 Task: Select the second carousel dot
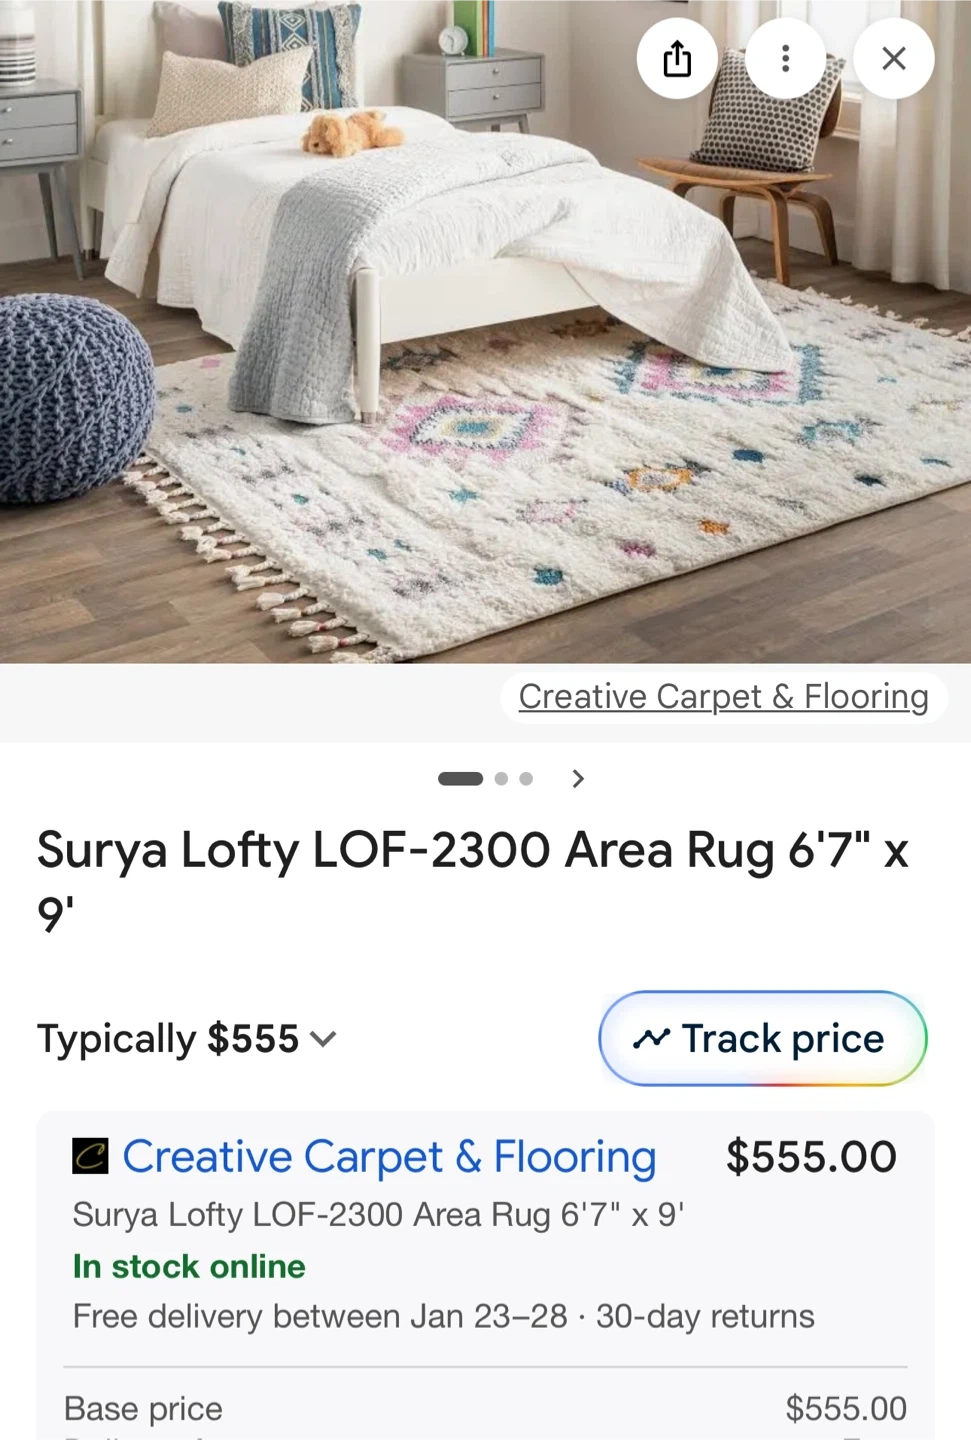coord(501,779)
